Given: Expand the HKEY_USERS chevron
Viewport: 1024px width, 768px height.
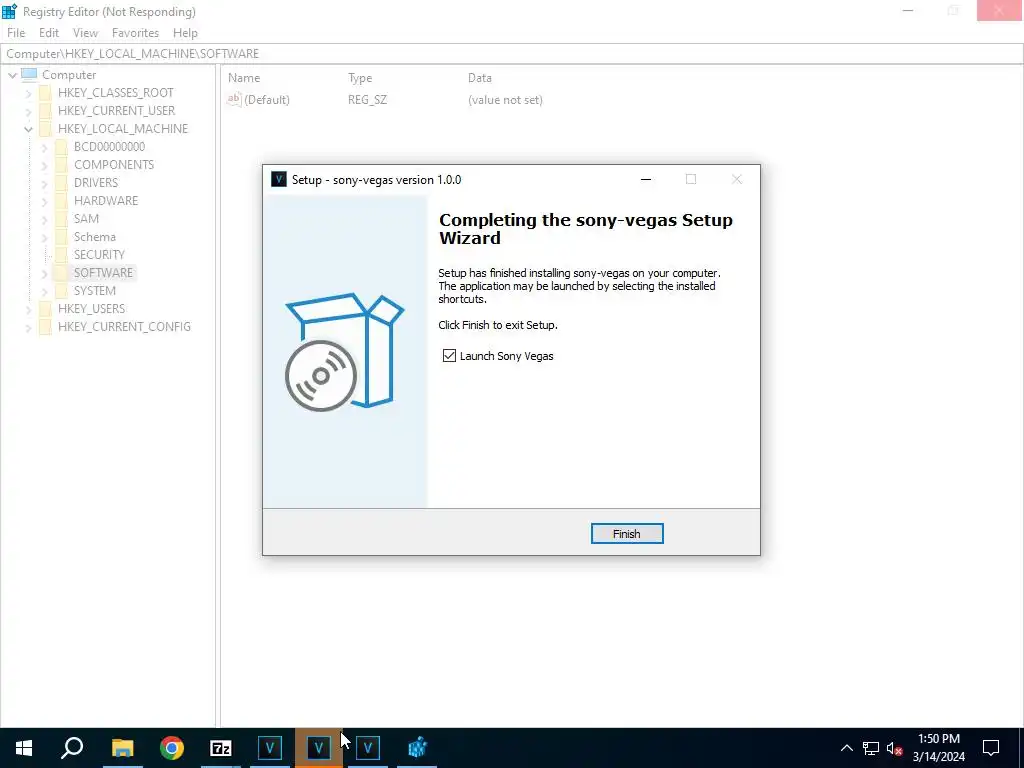Looking at the screenshot, I should 28,309.
